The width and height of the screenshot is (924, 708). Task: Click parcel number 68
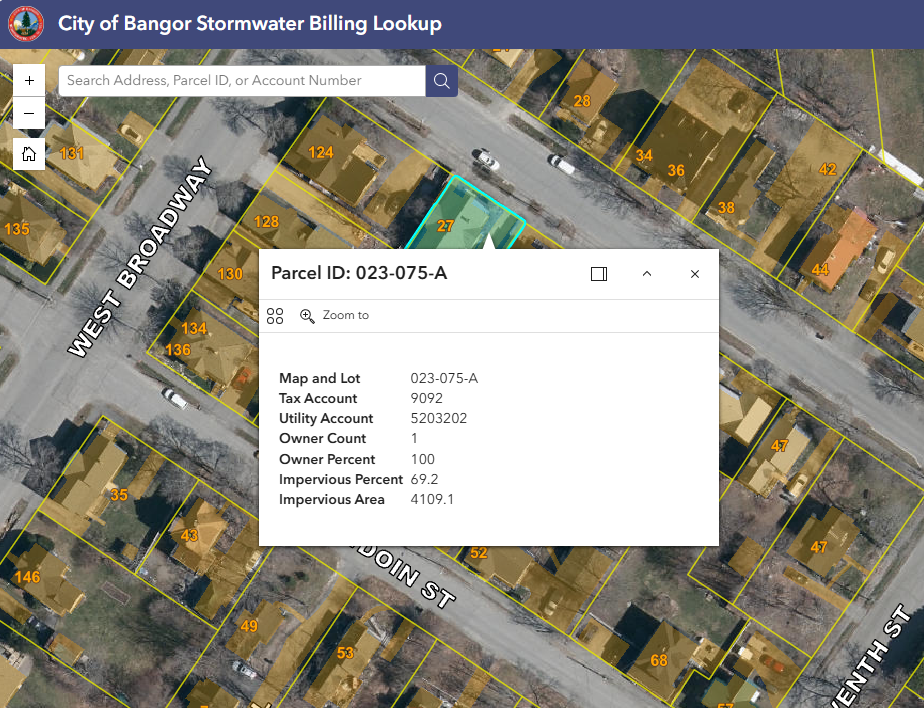coord(659,660)
